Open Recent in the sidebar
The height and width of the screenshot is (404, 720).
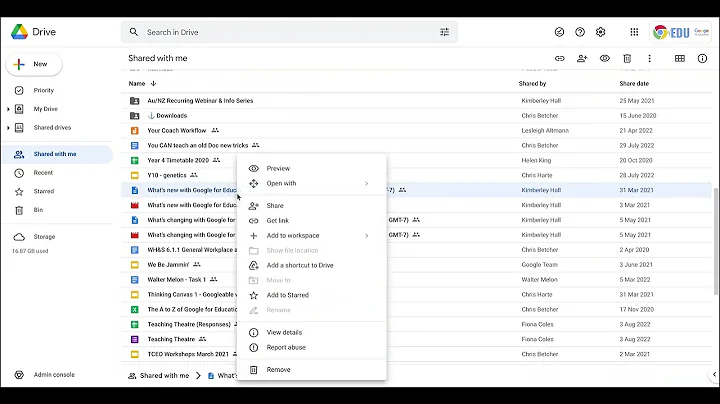point(43,173)
